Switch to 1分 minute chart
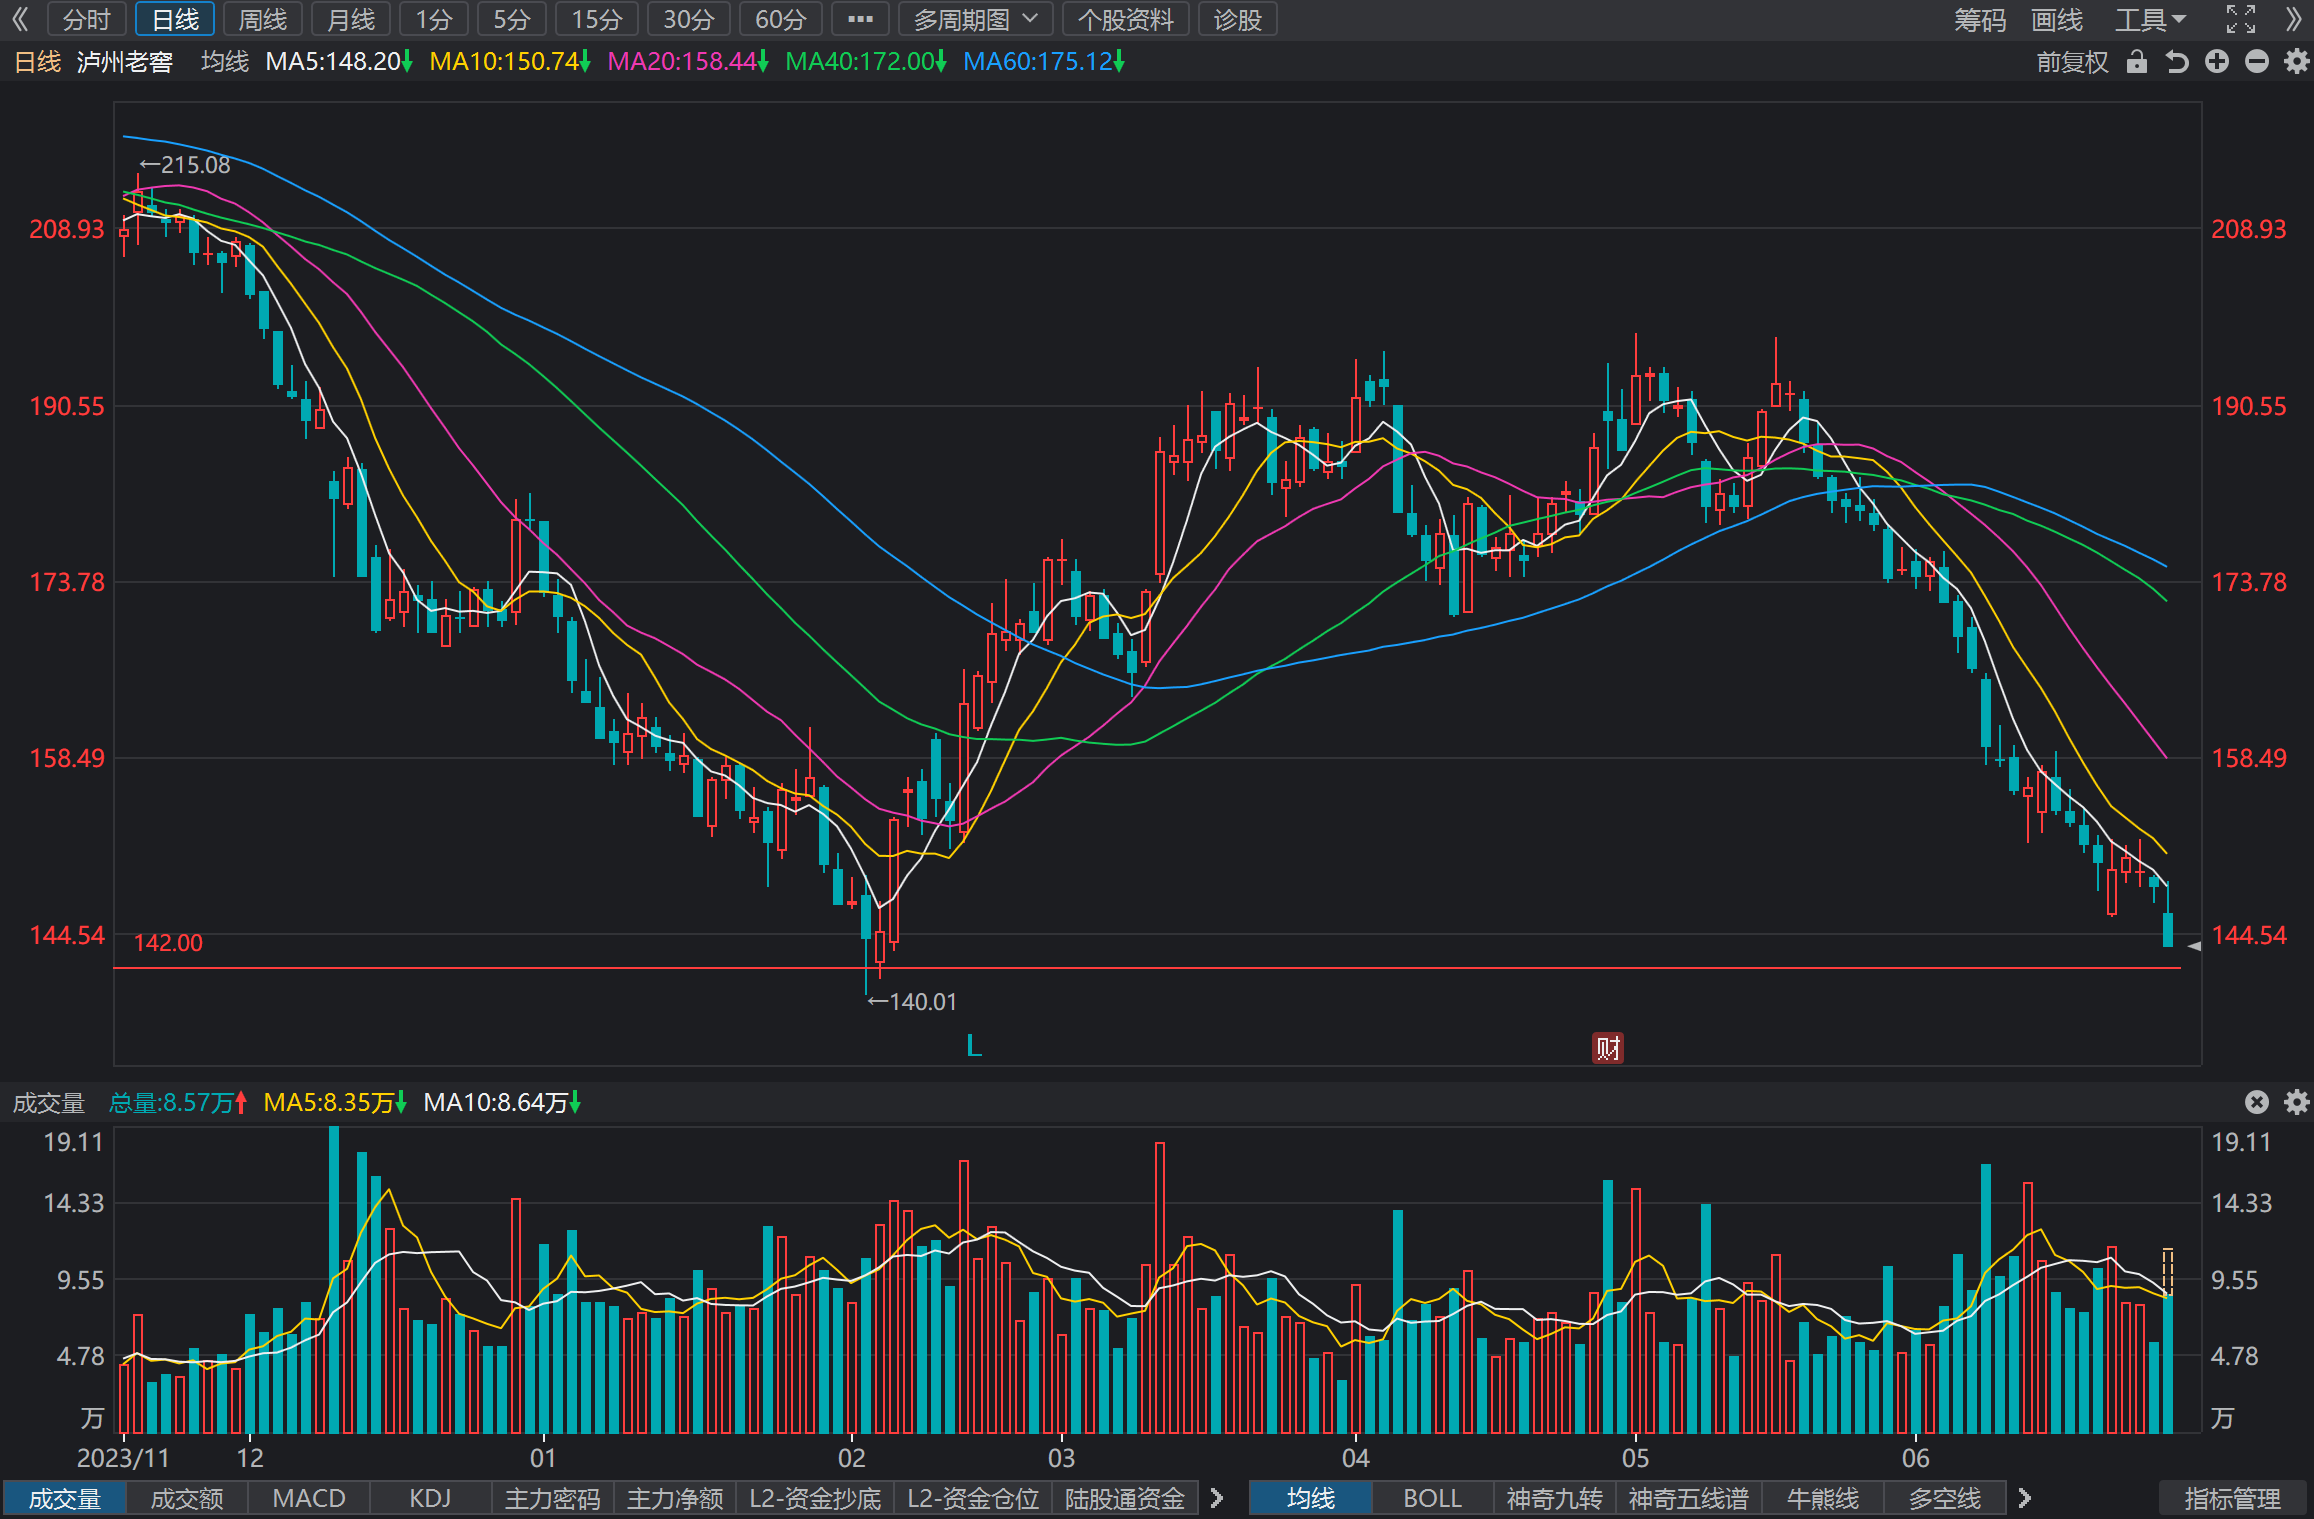Screen dimensions: 2314x1519 pyautogui.click(x=434, y=19)
